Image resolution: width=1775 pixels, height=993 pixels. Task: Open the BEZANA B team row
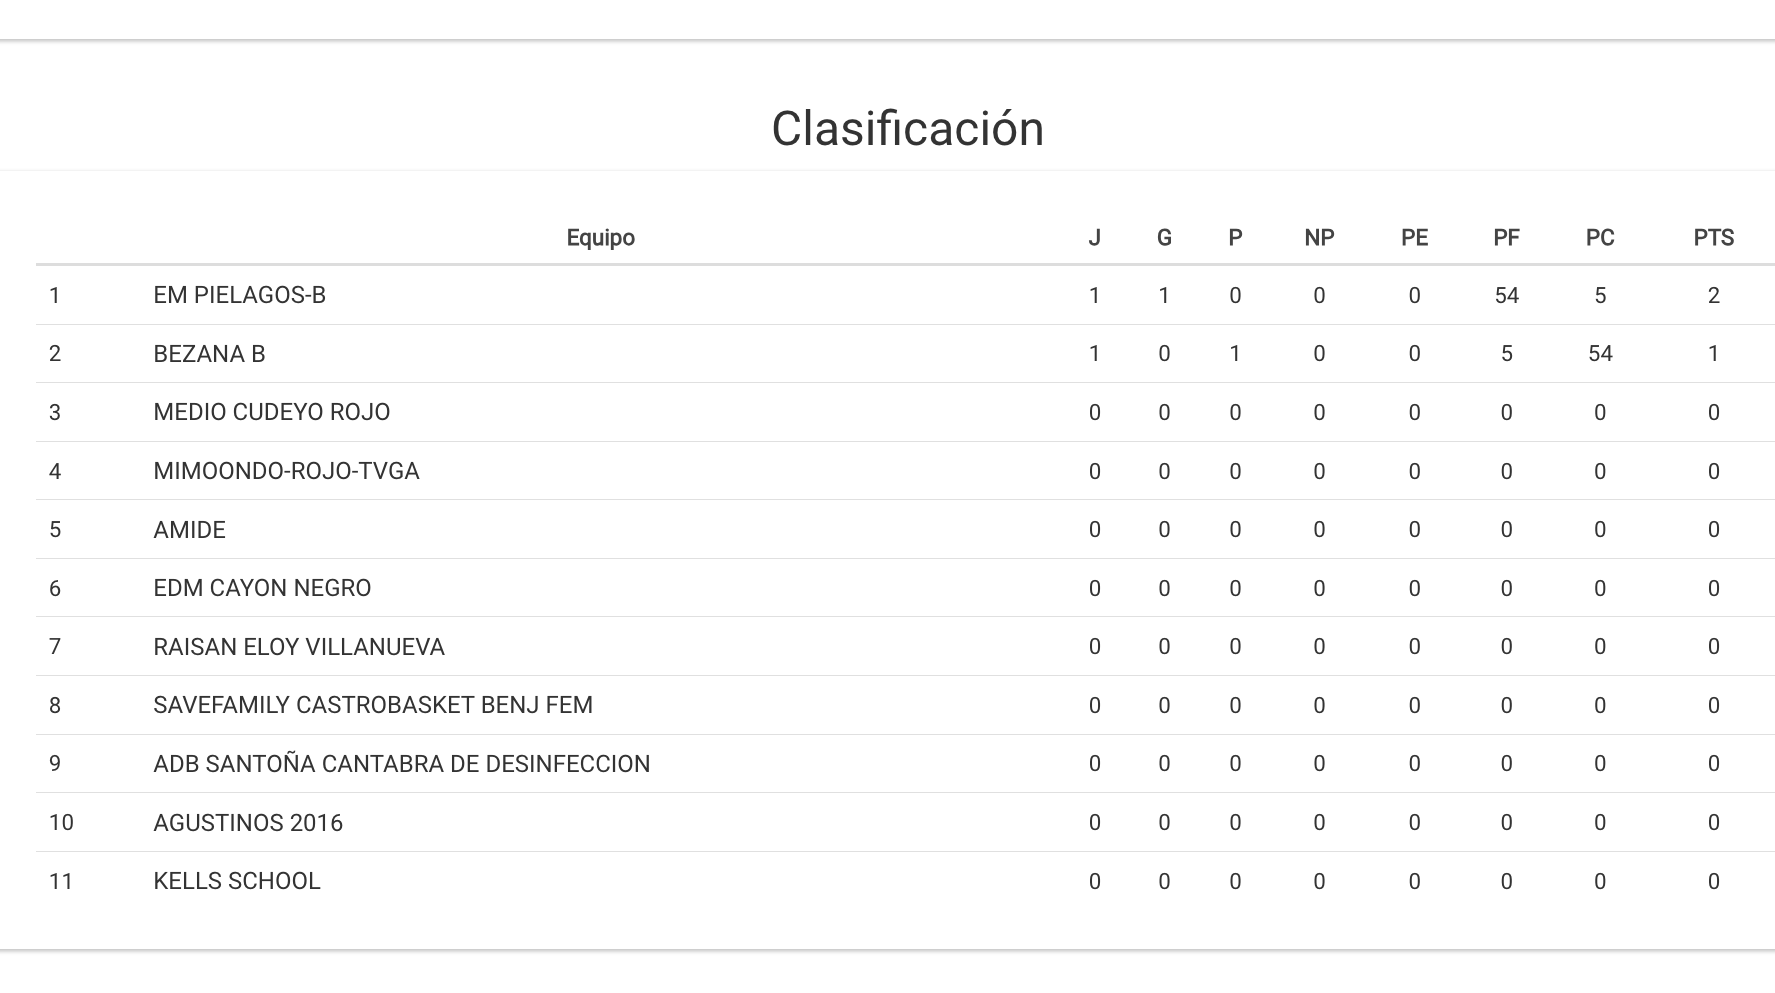tap(209, 354)
